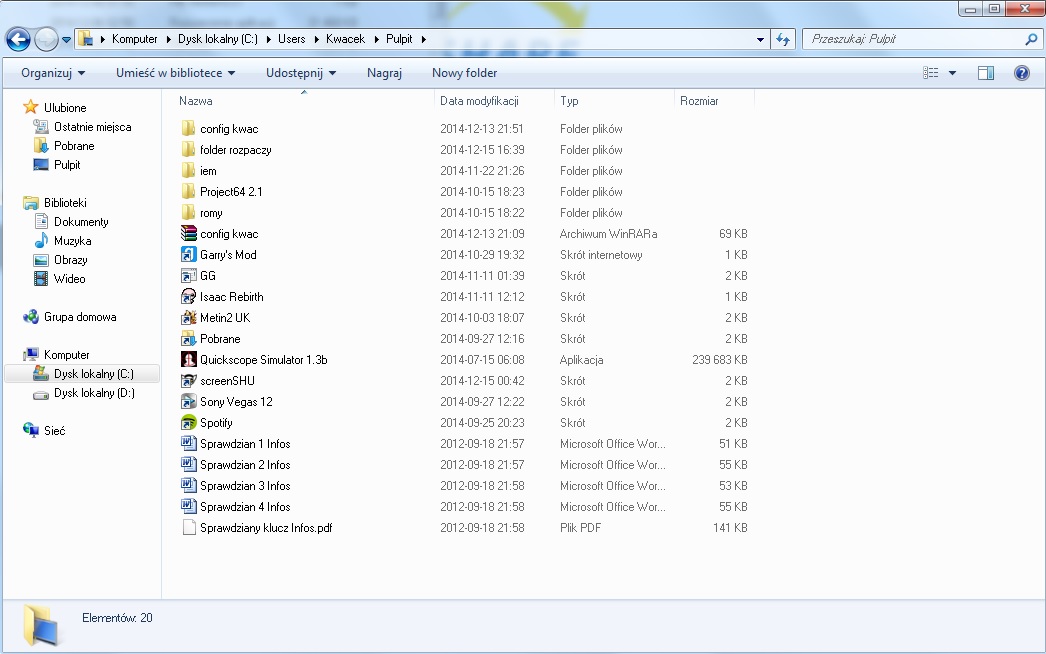
Task: Select Dysk lokalny (D:) in sidebar
Action: coord(94,393)
